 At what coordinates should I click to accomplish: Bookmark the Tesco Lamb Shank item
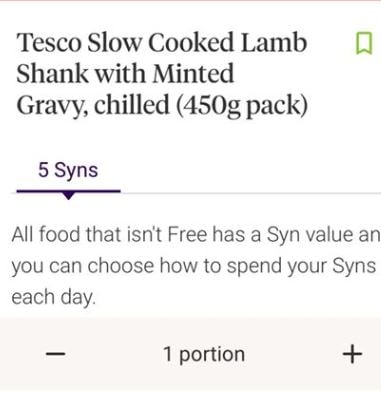[x=364, y=43]
